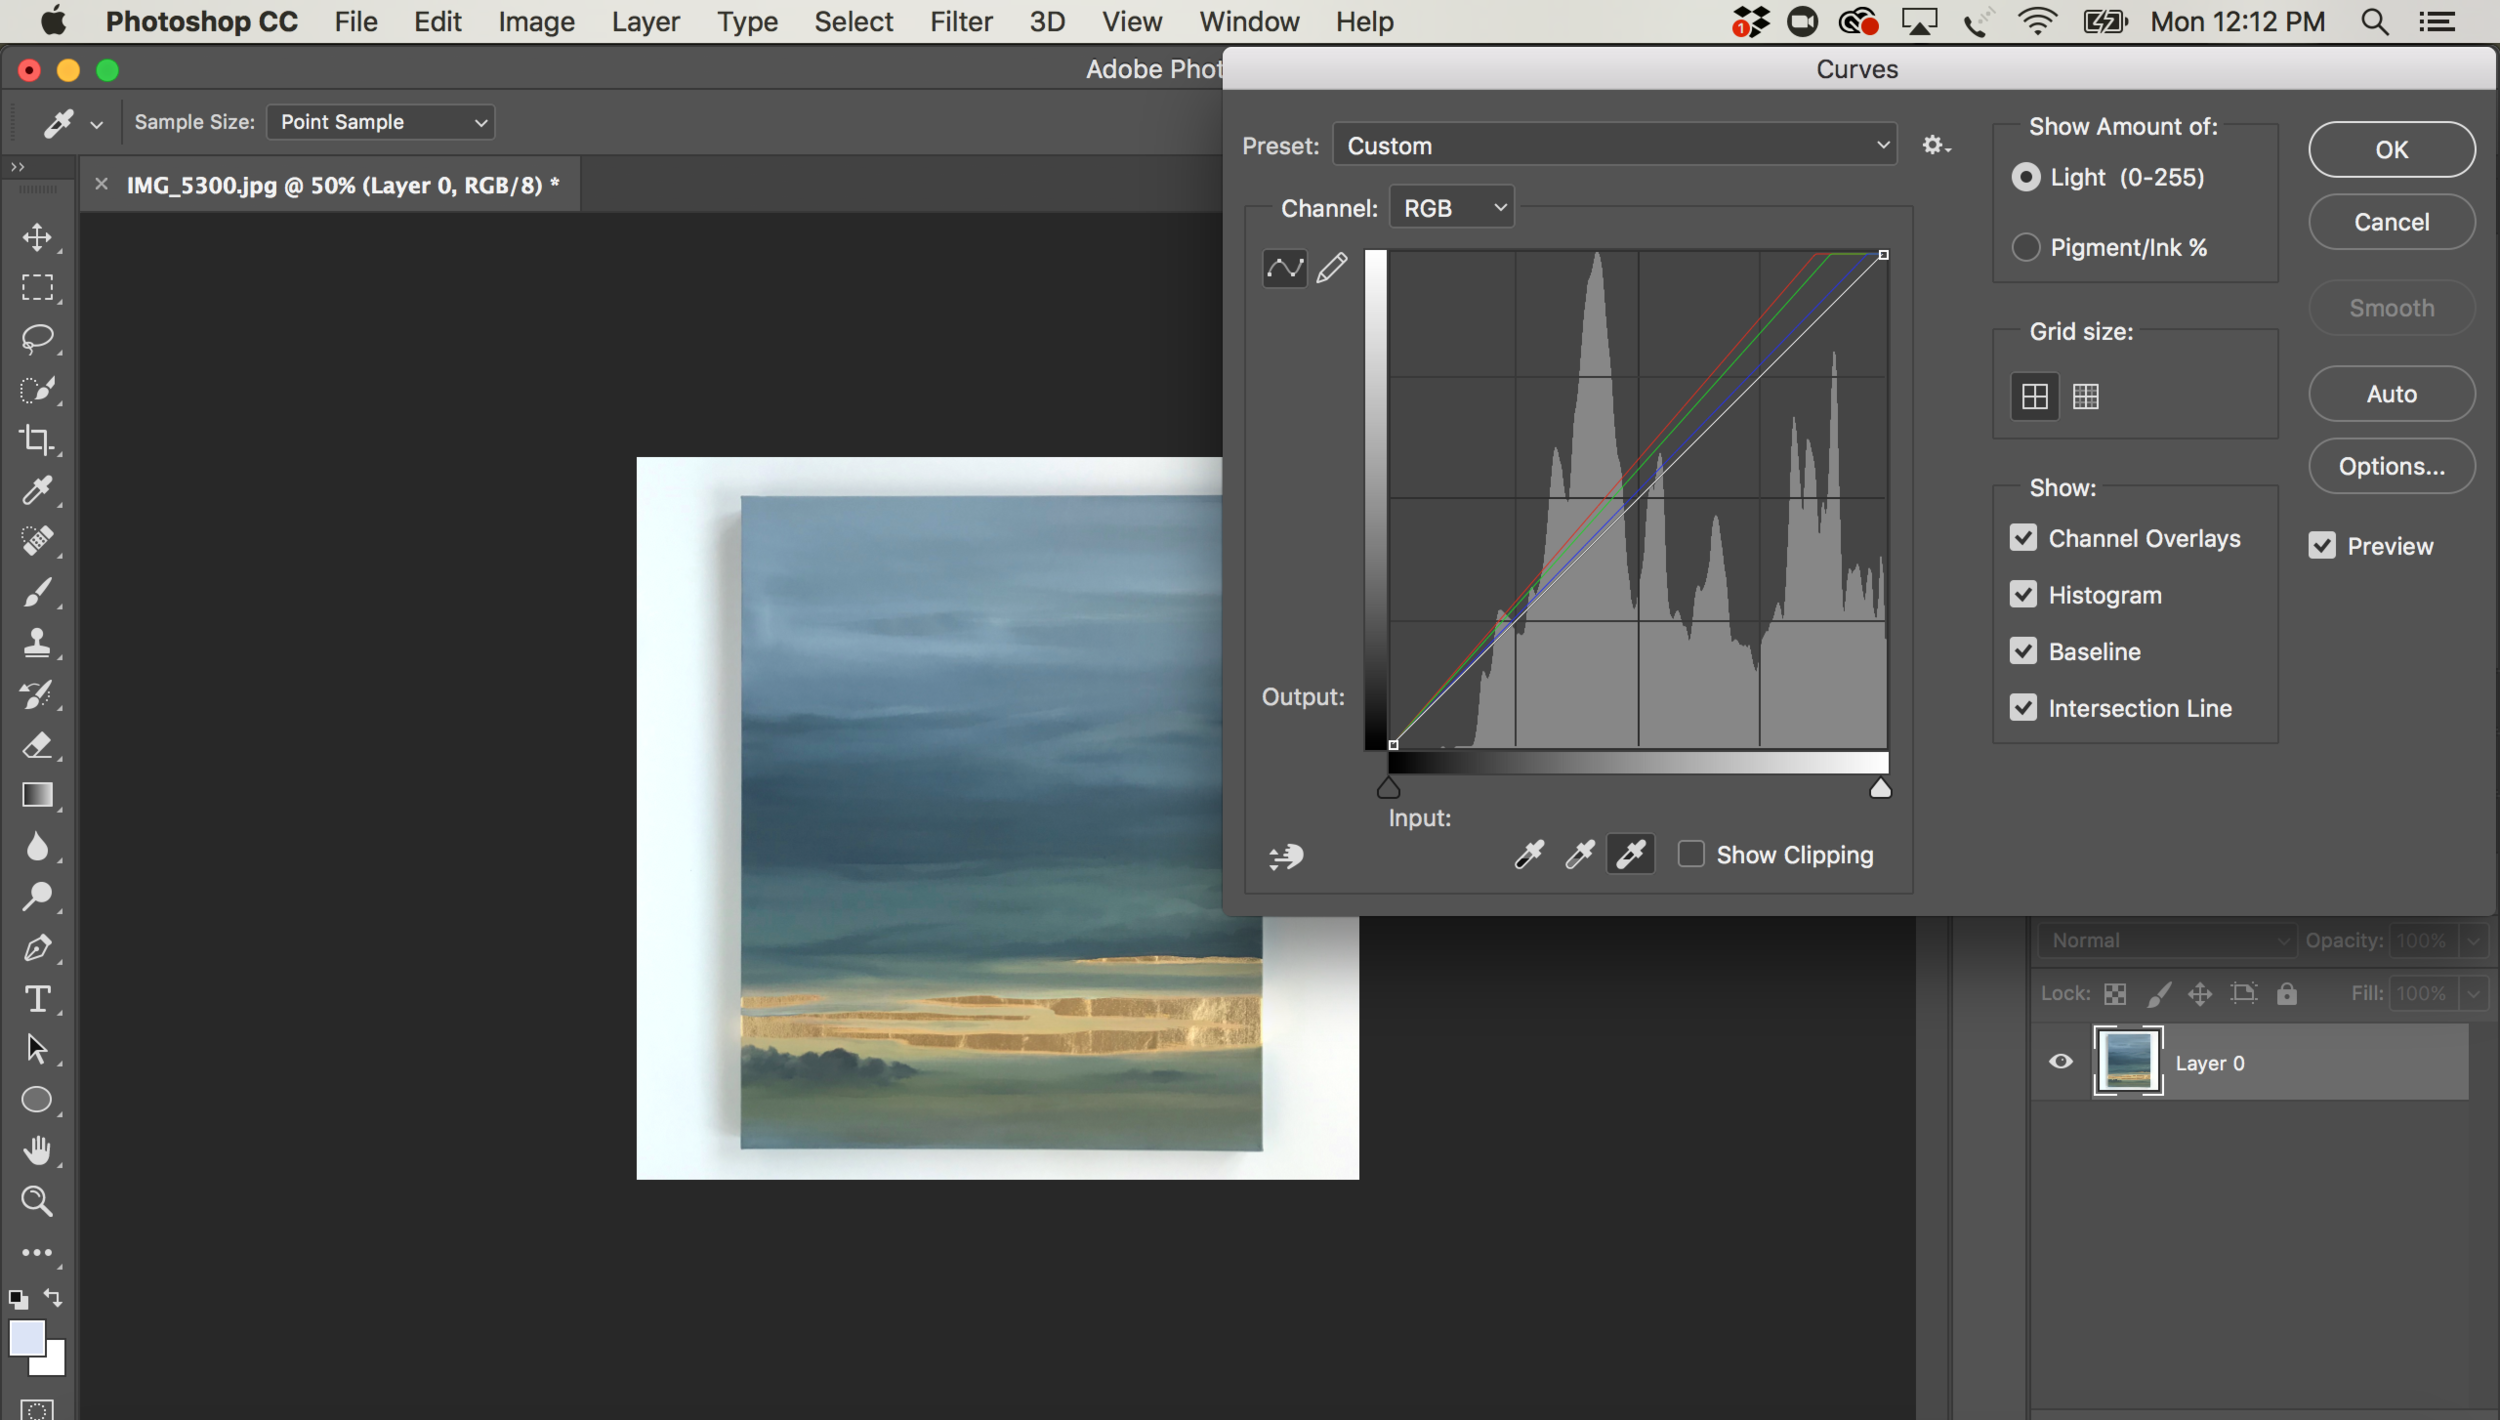The image size is (2500, 1420).
Task: Open the Filter menu
Action: point(961,21)
